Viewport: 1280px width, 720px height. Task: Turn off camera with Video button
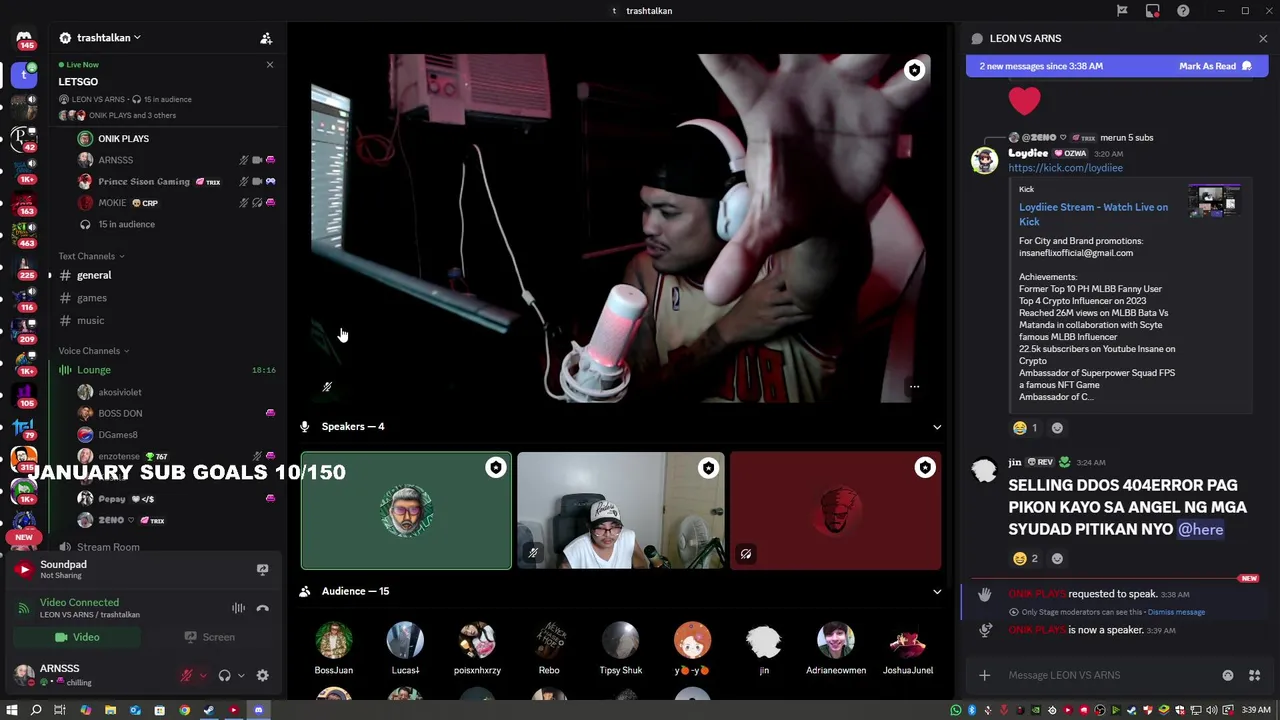tap(77, 637)
